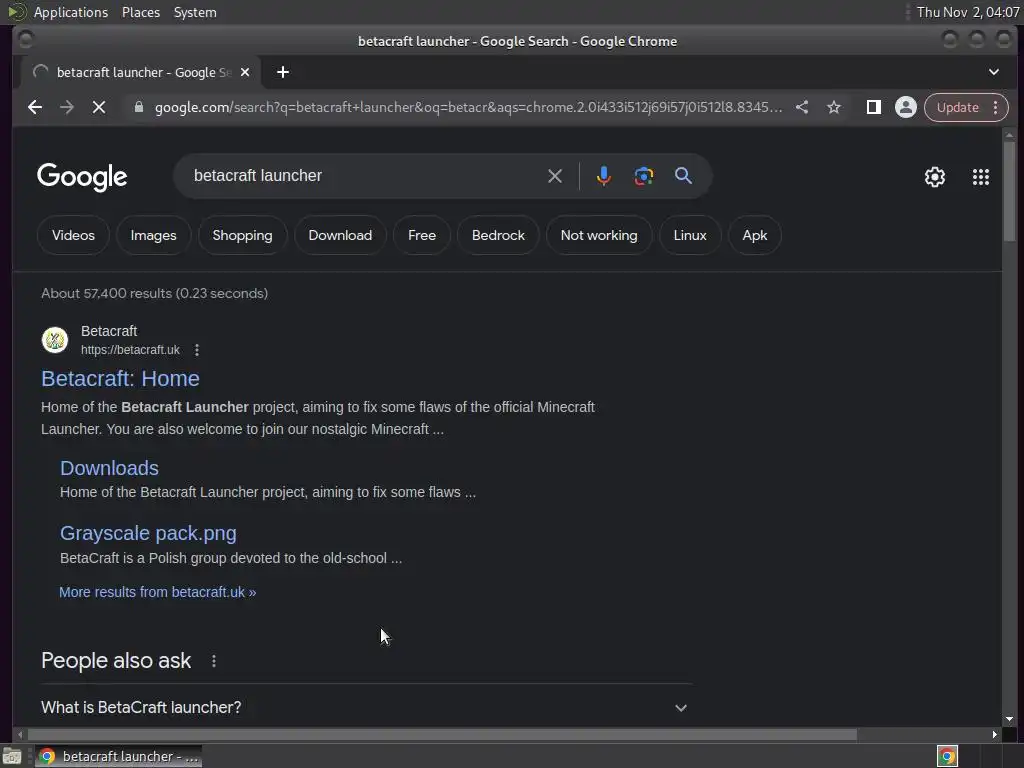This screenshot has width=1024, height=768.
Task: Click the scroll down arrow of vertical scrollbar
Action: 1010,719
